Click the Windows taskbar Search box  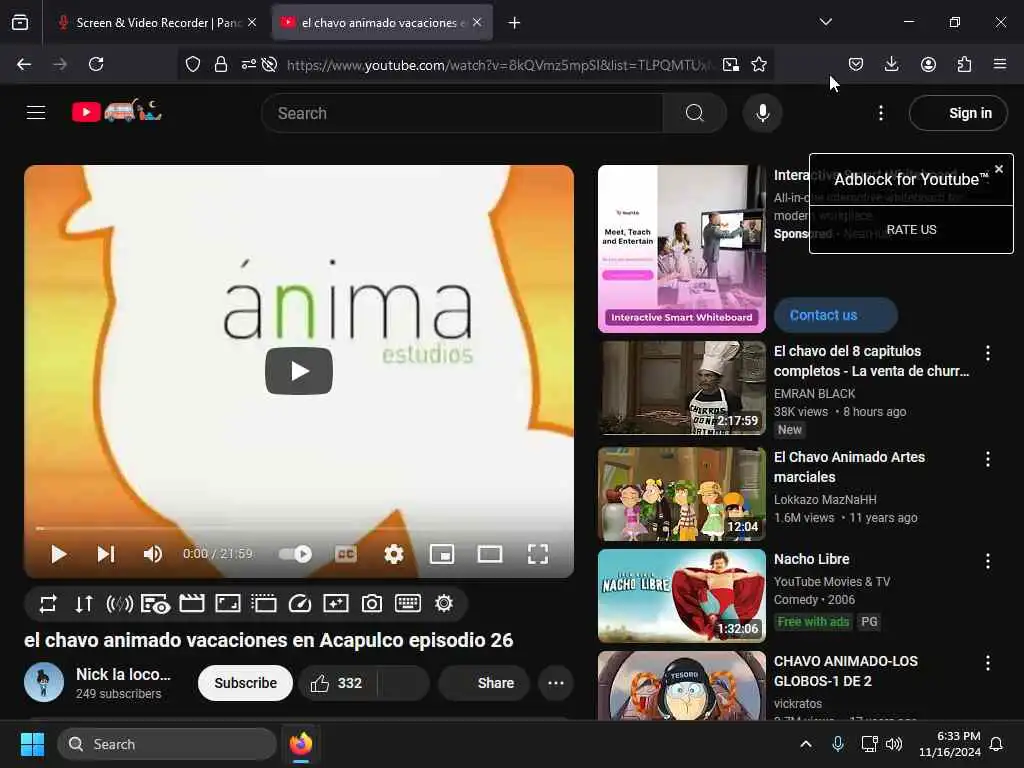click(x=167, y=744)
